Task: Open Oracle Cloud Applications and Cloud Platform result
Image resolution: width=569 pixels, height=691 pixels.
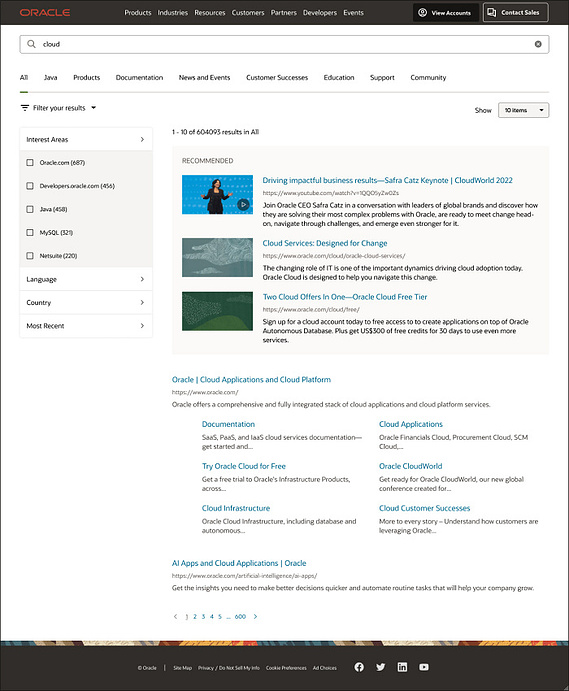Action: (251, 379)
